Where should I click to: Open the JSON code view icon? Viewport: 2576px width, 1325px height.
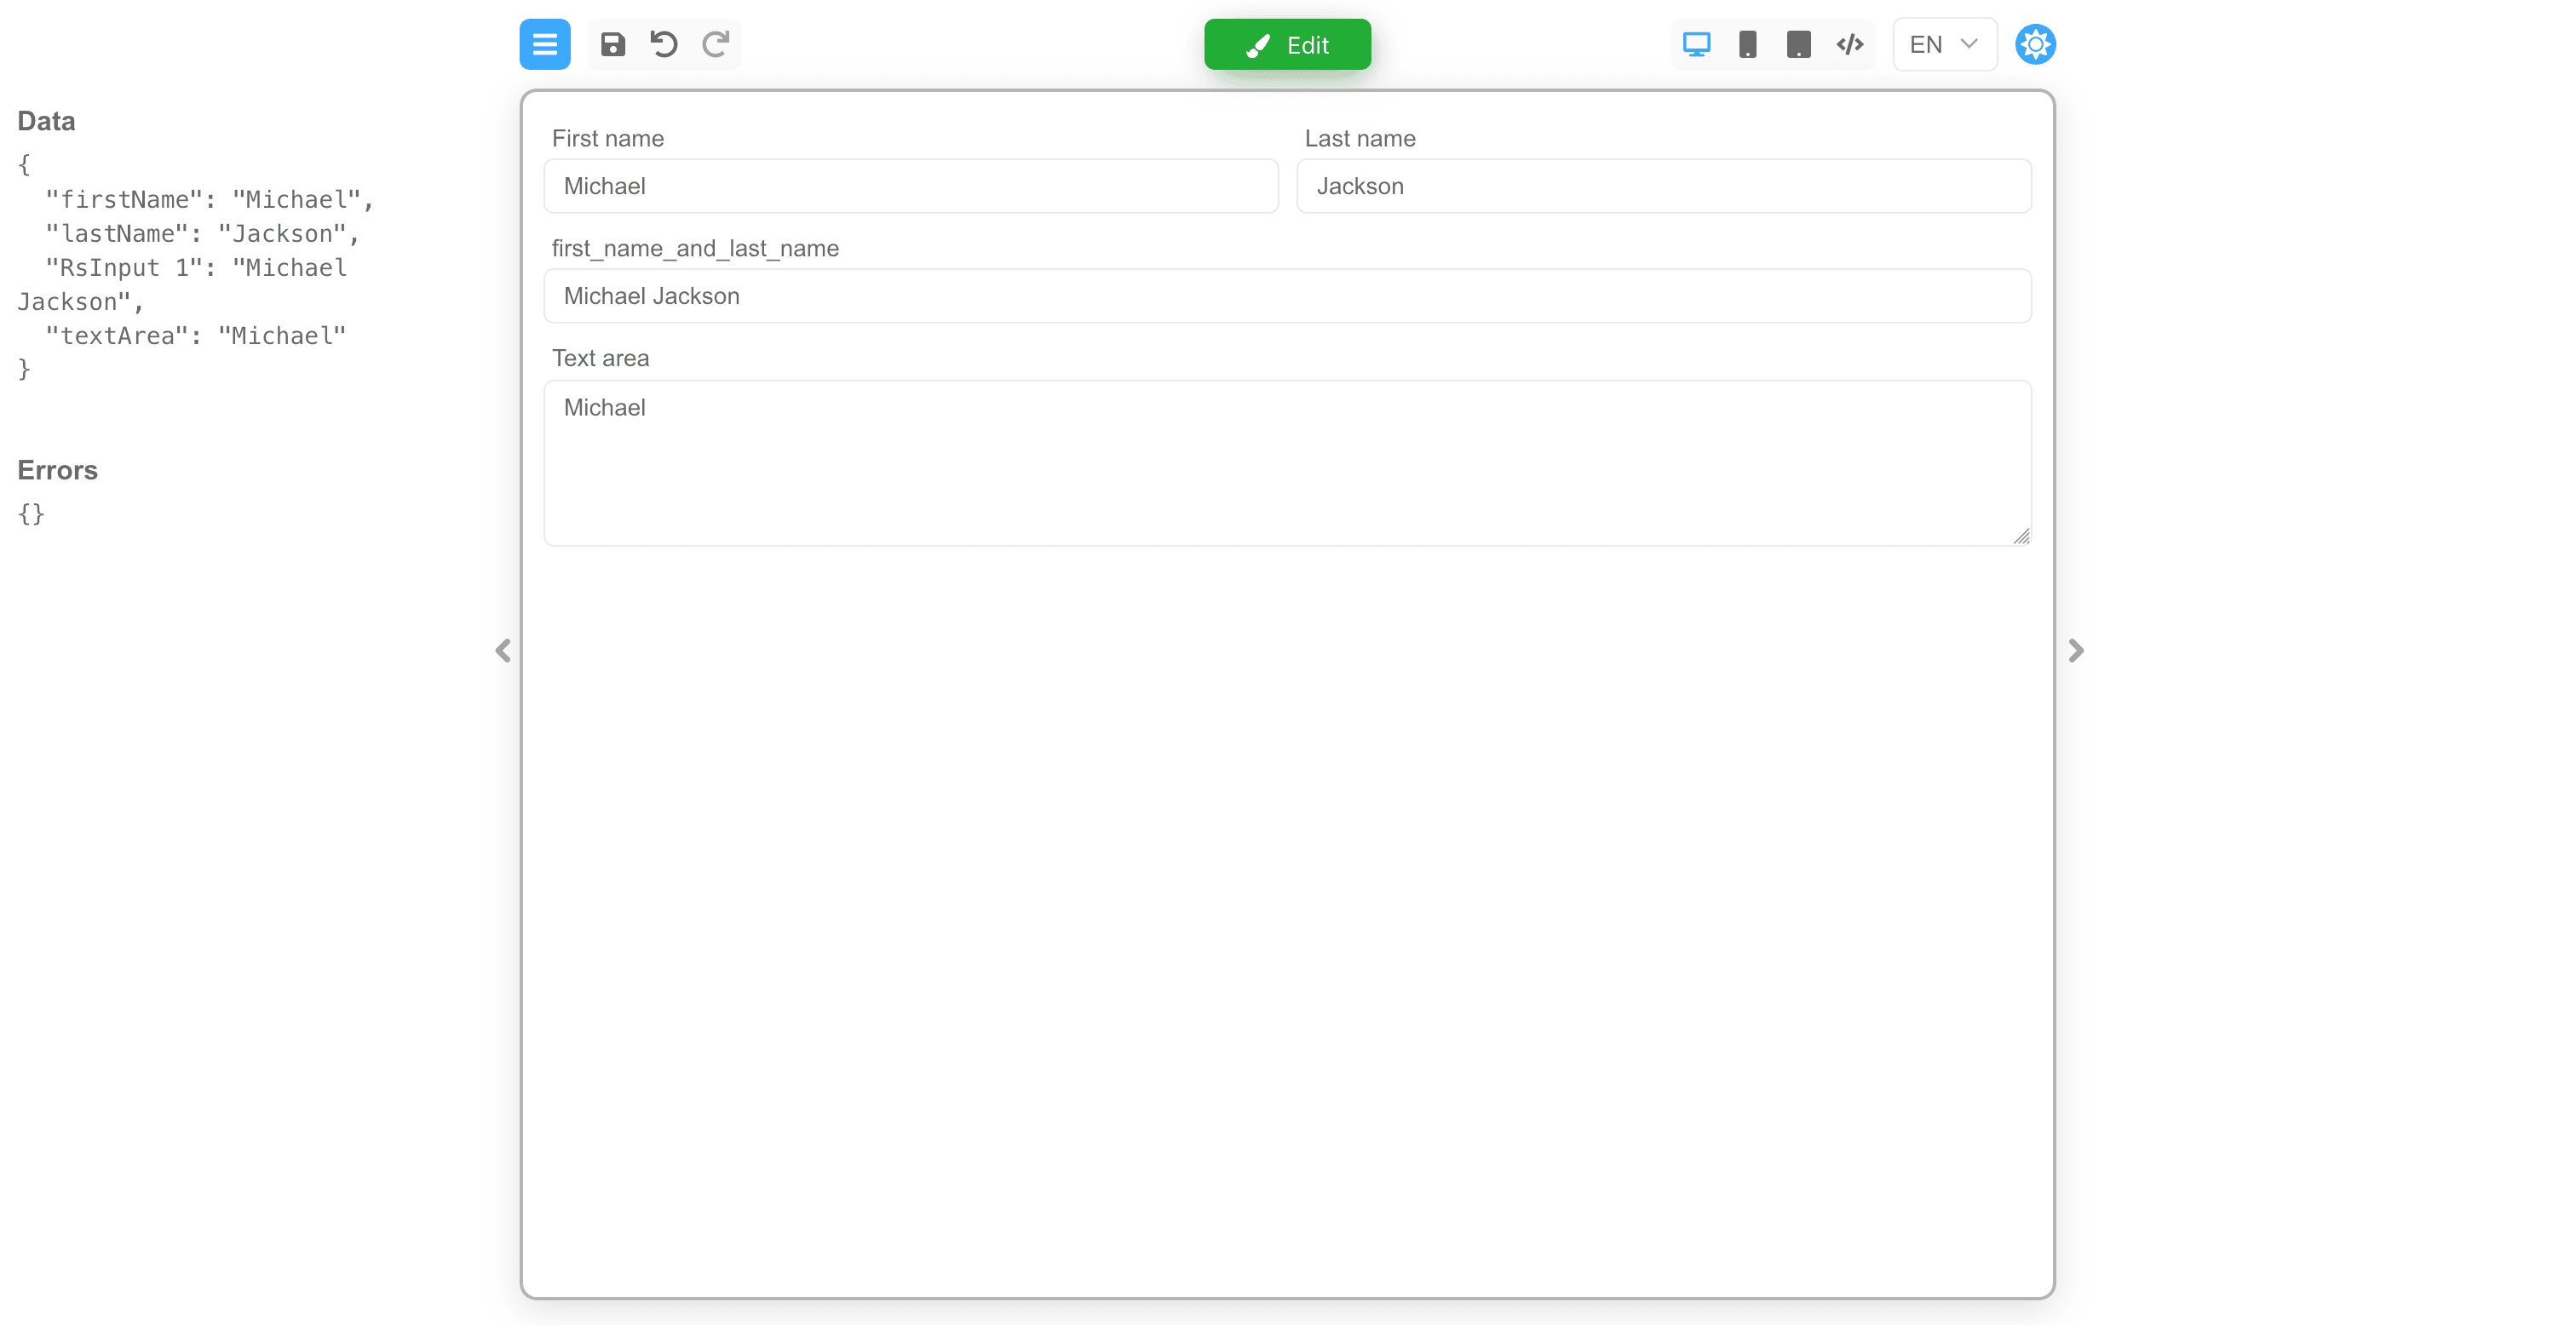coord(1849,44)
